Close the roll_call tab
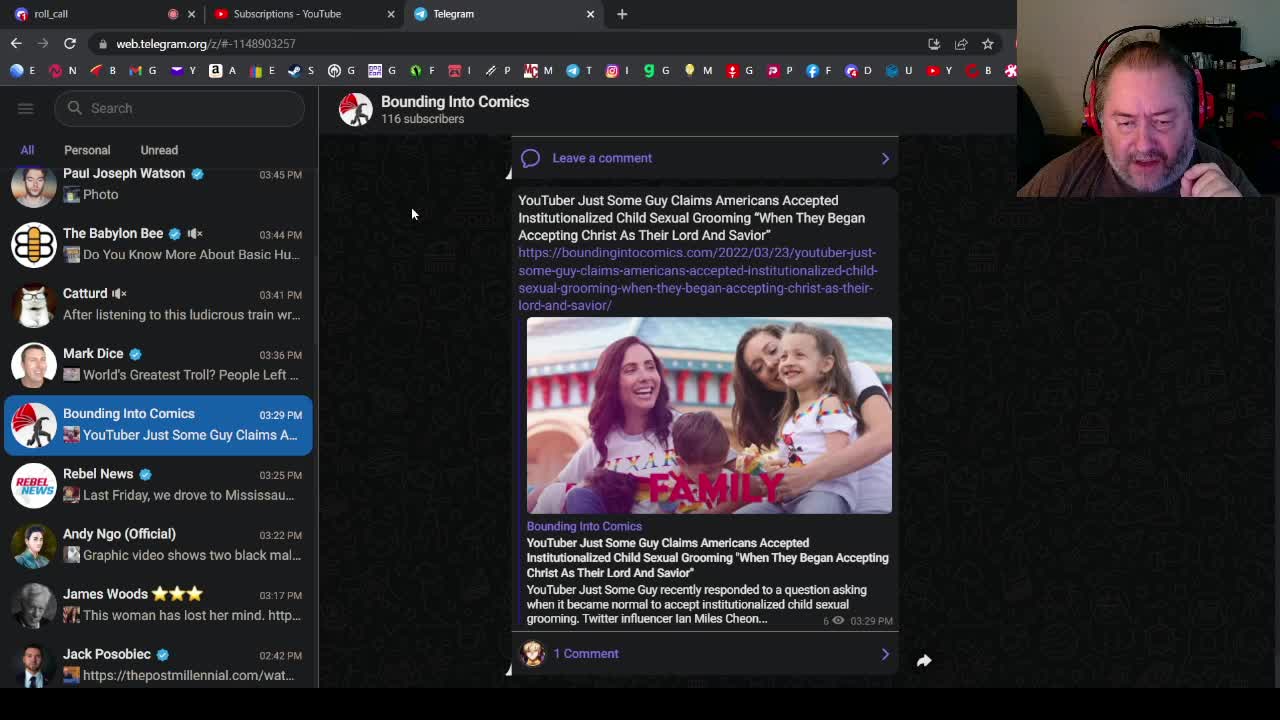This screenshot has width=1280, height=720. click(x=191, y=14)
